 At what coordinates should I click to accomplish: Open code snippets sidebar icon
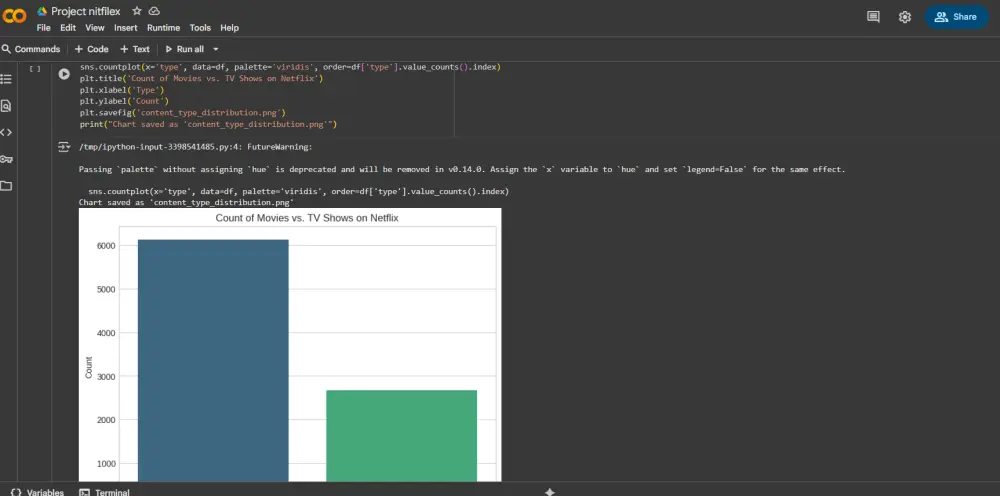pos(6,133)
